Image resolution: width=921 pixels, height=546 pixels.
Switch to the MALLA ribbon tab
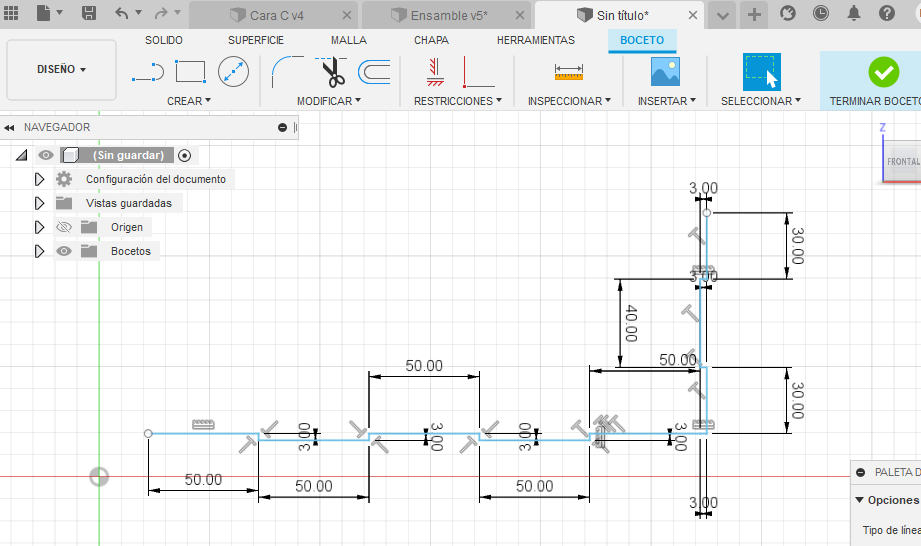pyautogui.click(x=349, y=40)
